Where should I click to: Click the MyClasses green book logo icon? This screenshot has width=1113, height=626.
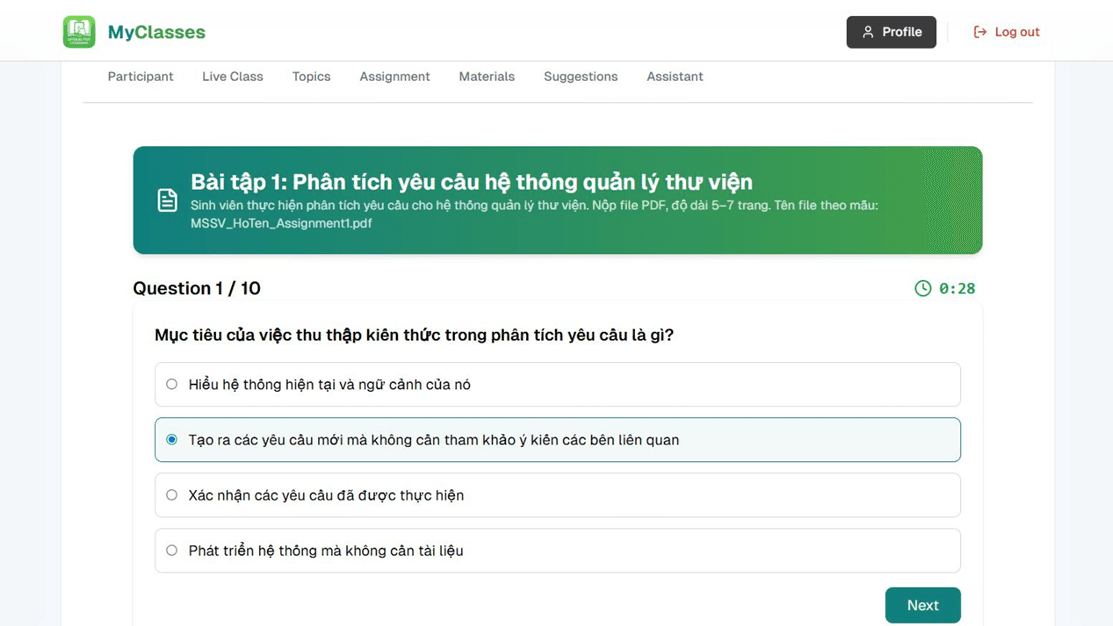tap(79, 32)
